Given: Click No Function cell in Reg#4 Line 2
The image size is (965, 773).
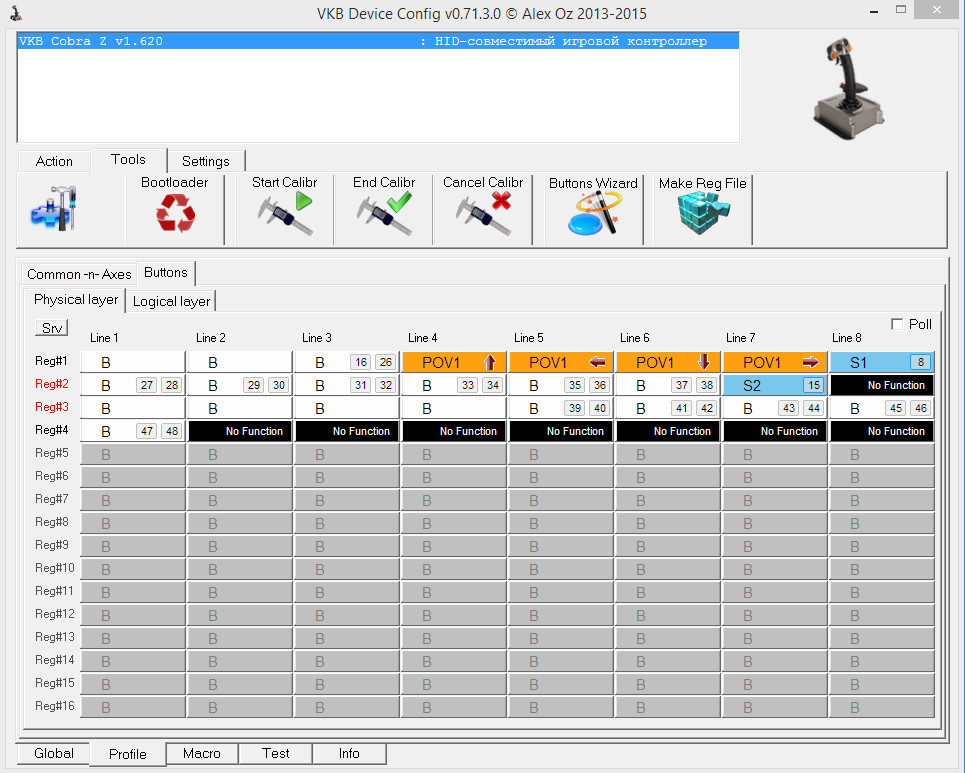Looking at the screenshot, I should click(240, 431).
